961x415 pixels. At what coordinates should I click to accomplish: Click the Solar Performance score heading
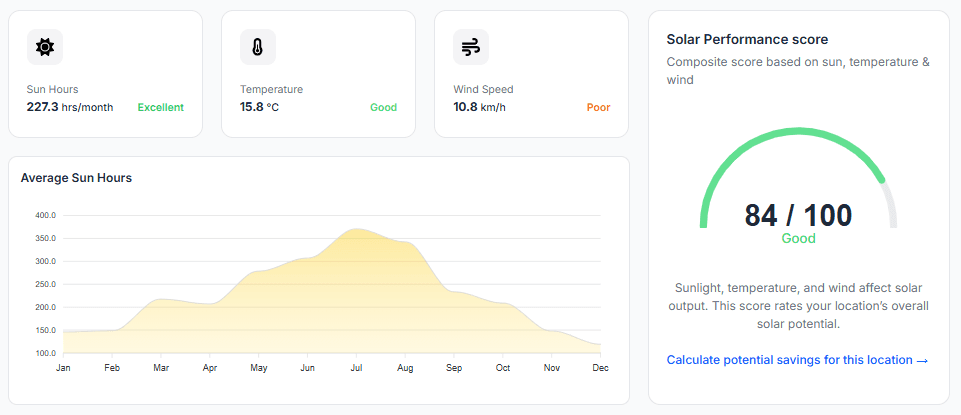coord(747,40)
